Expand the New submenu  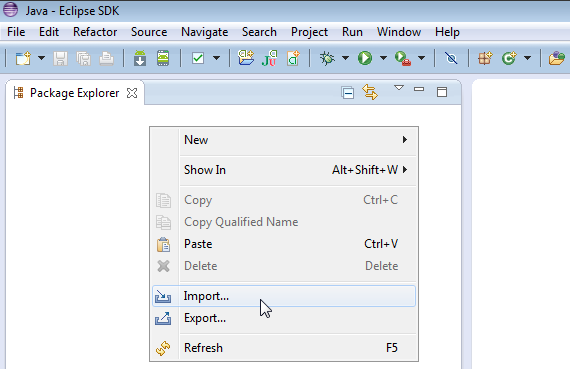tap(284, 140)
